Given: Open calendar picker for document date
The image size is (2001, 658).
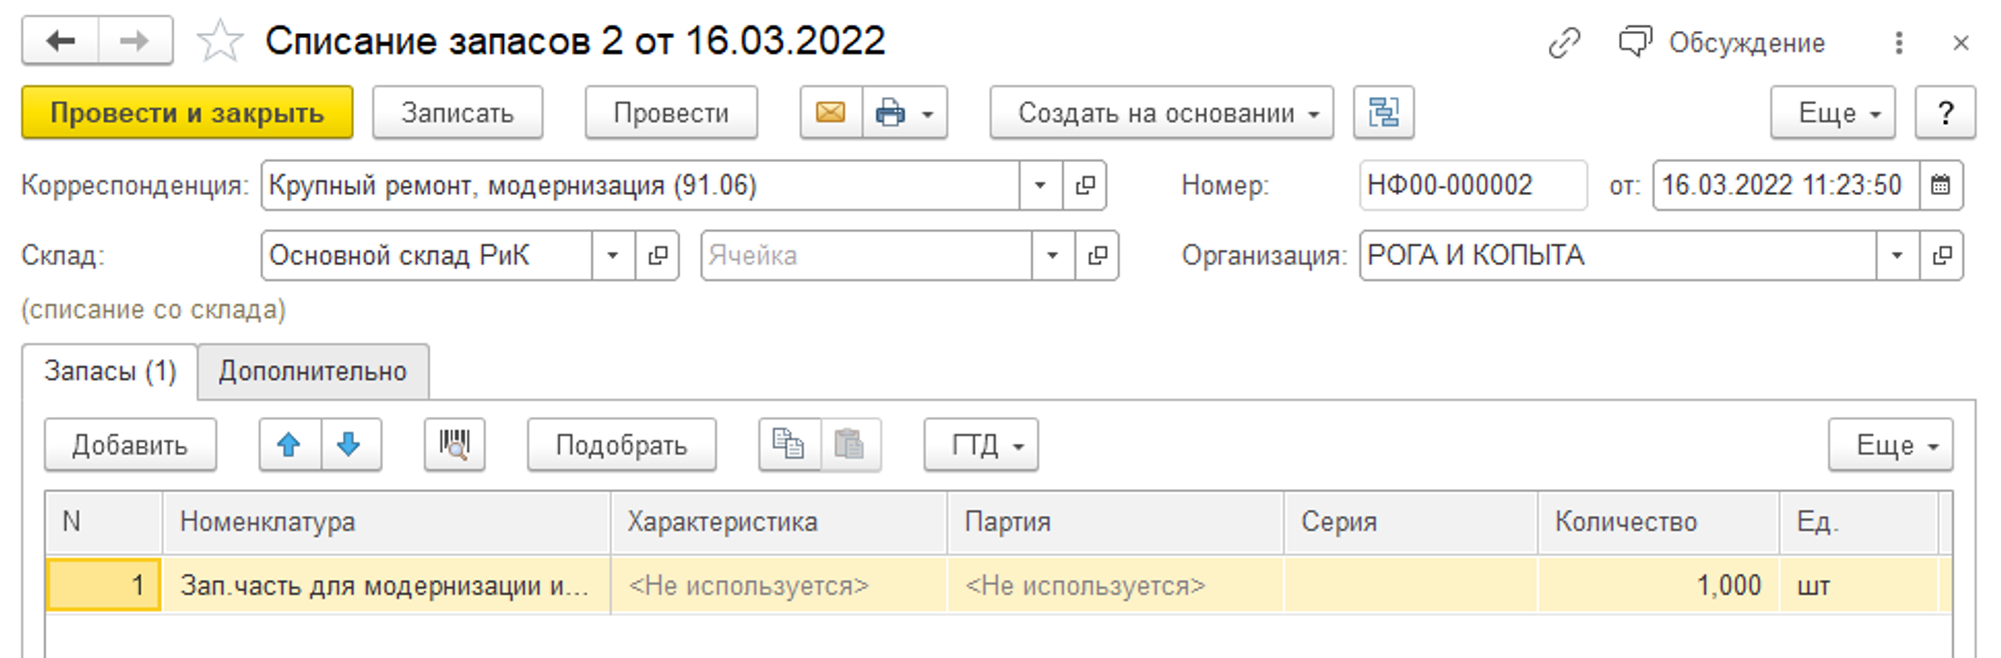Looking at the screenshot, I should (x=1940, y=186).
